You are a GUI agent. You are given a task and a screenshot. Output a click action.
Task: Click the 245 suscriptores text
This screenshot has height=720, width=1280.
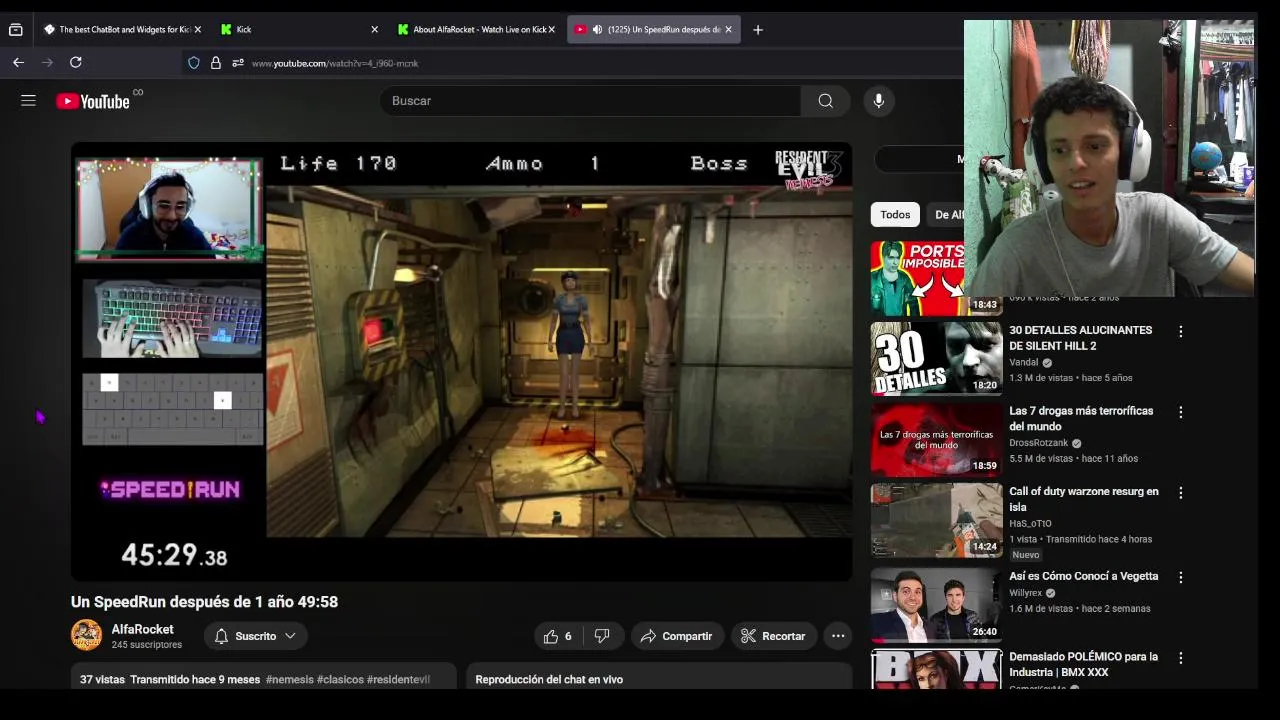tap(147, 645)
